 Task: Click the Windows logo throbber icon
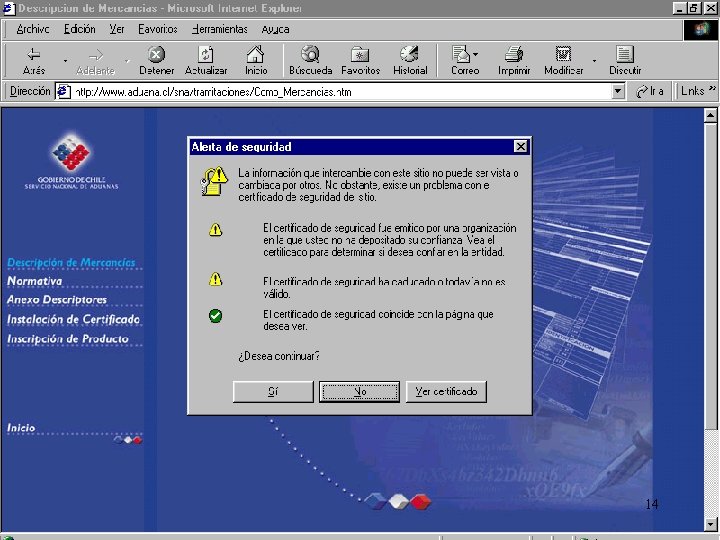tap(700, 30)
